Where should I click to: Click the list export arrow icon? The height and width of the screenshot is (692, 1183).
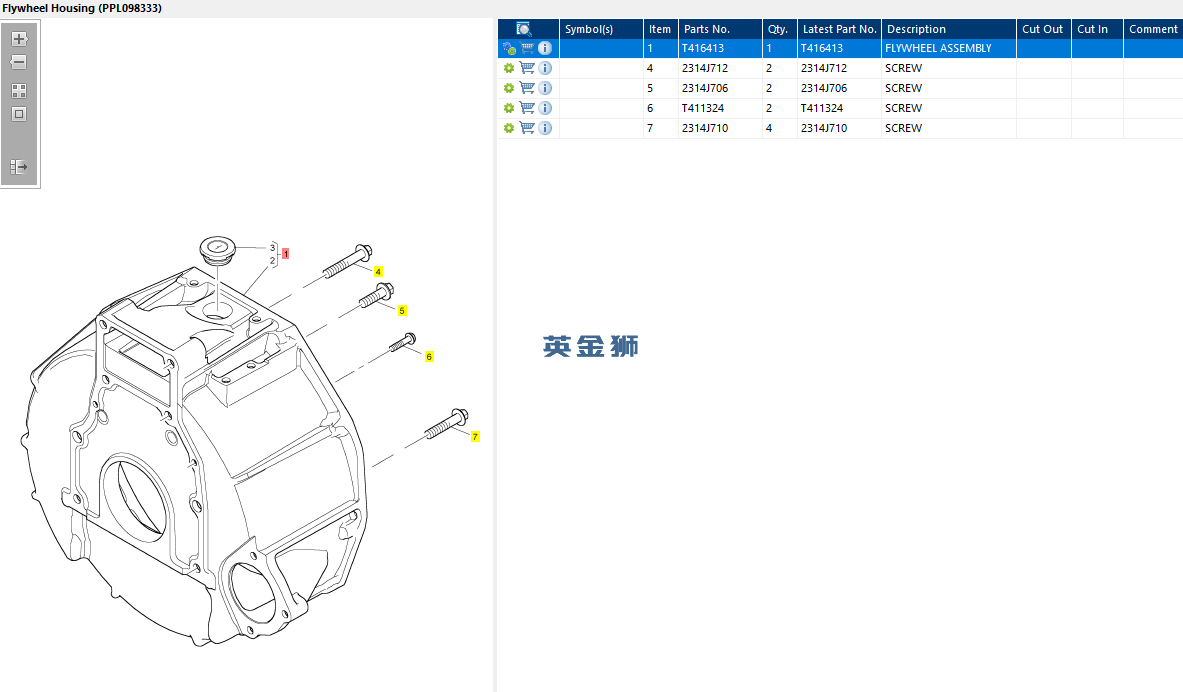pyautogui.click(x=19, y=167)
